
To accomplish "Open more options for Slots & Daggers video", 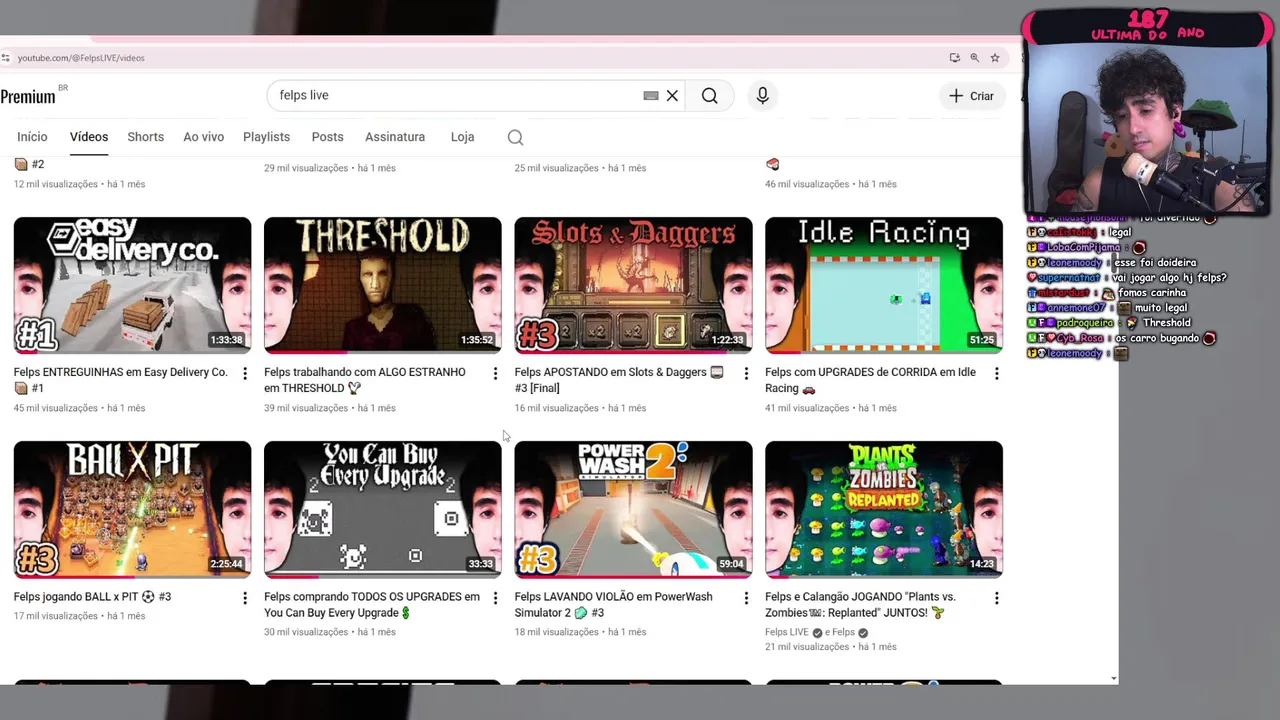I will click(746, 373).
